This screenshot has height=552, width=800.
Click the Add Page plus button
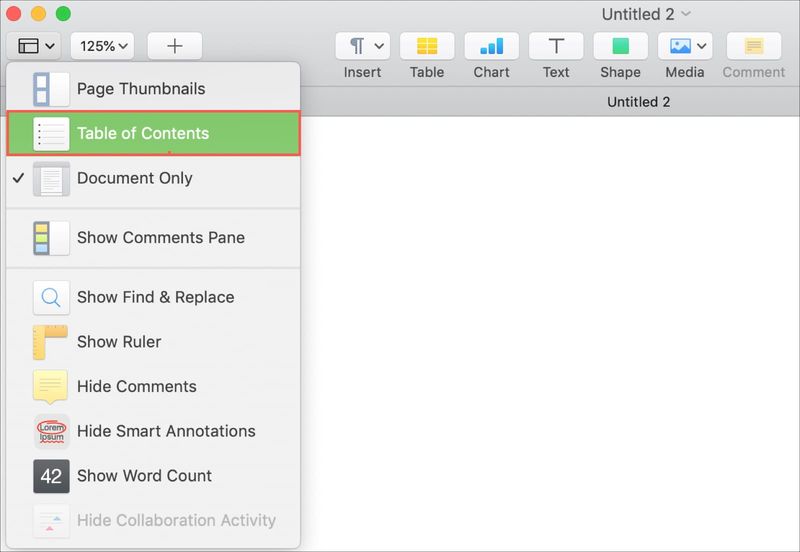[174, 46]
